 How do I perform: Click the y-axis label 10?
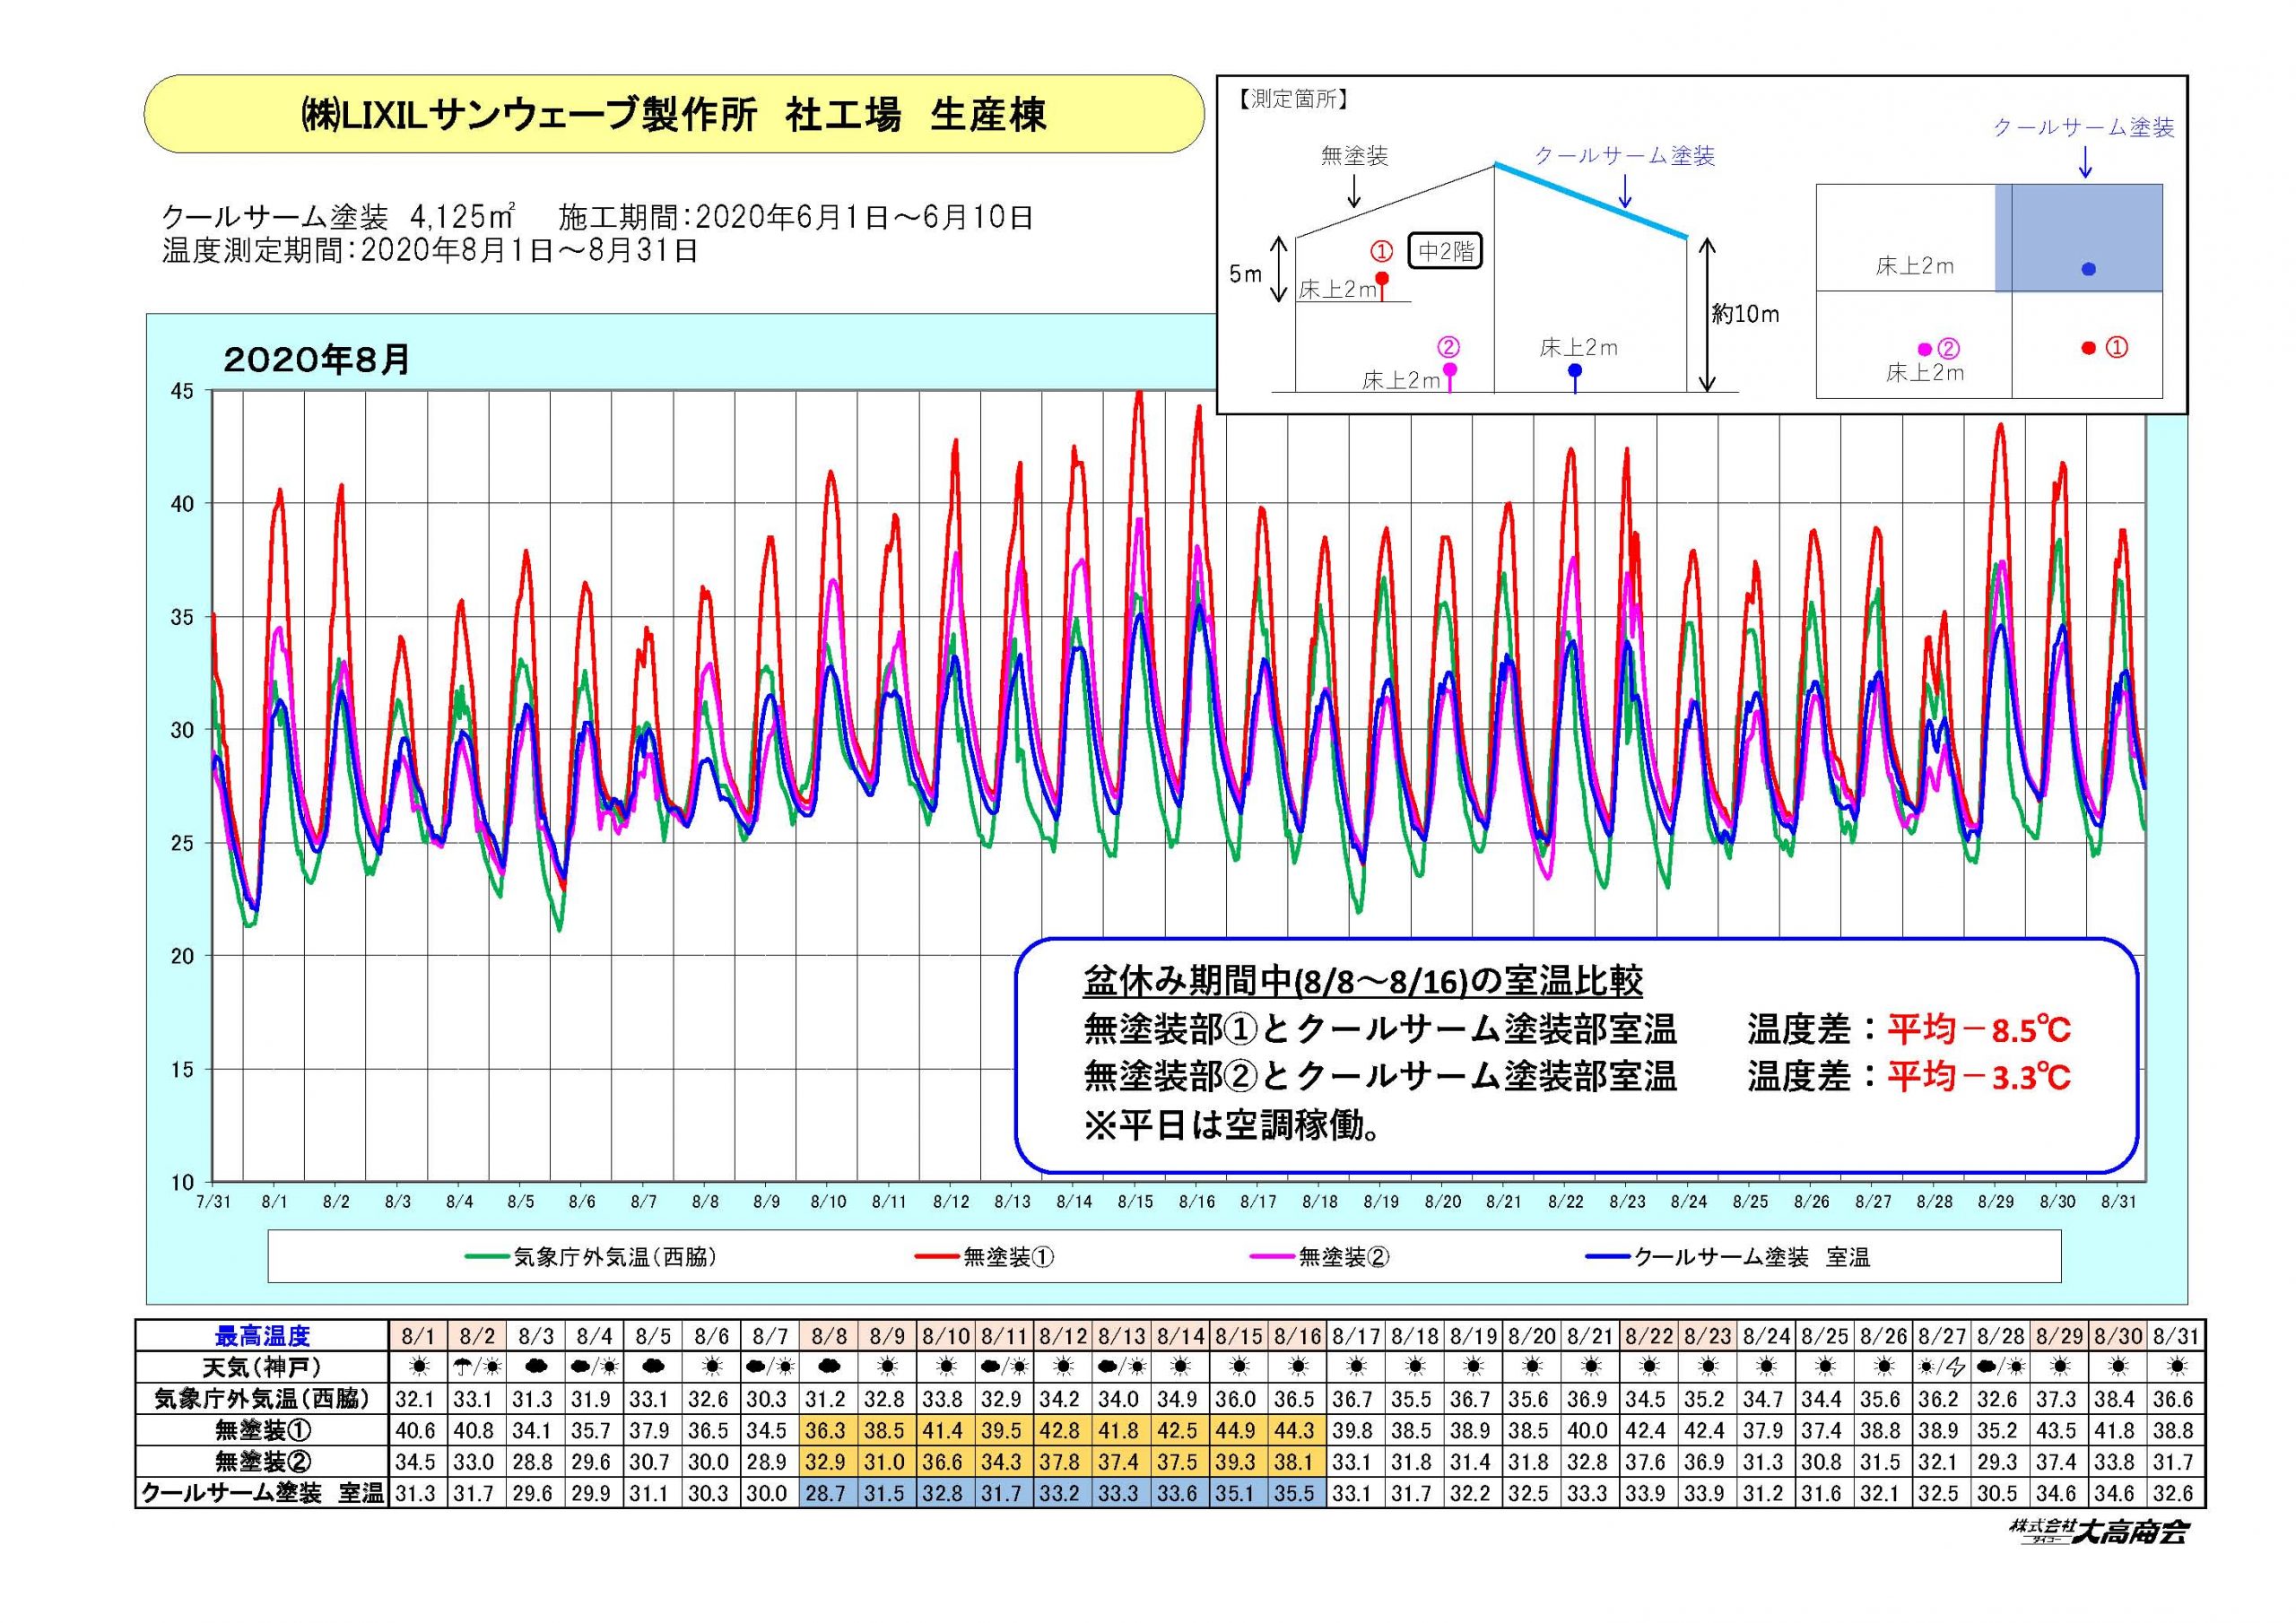[183, 1183]
